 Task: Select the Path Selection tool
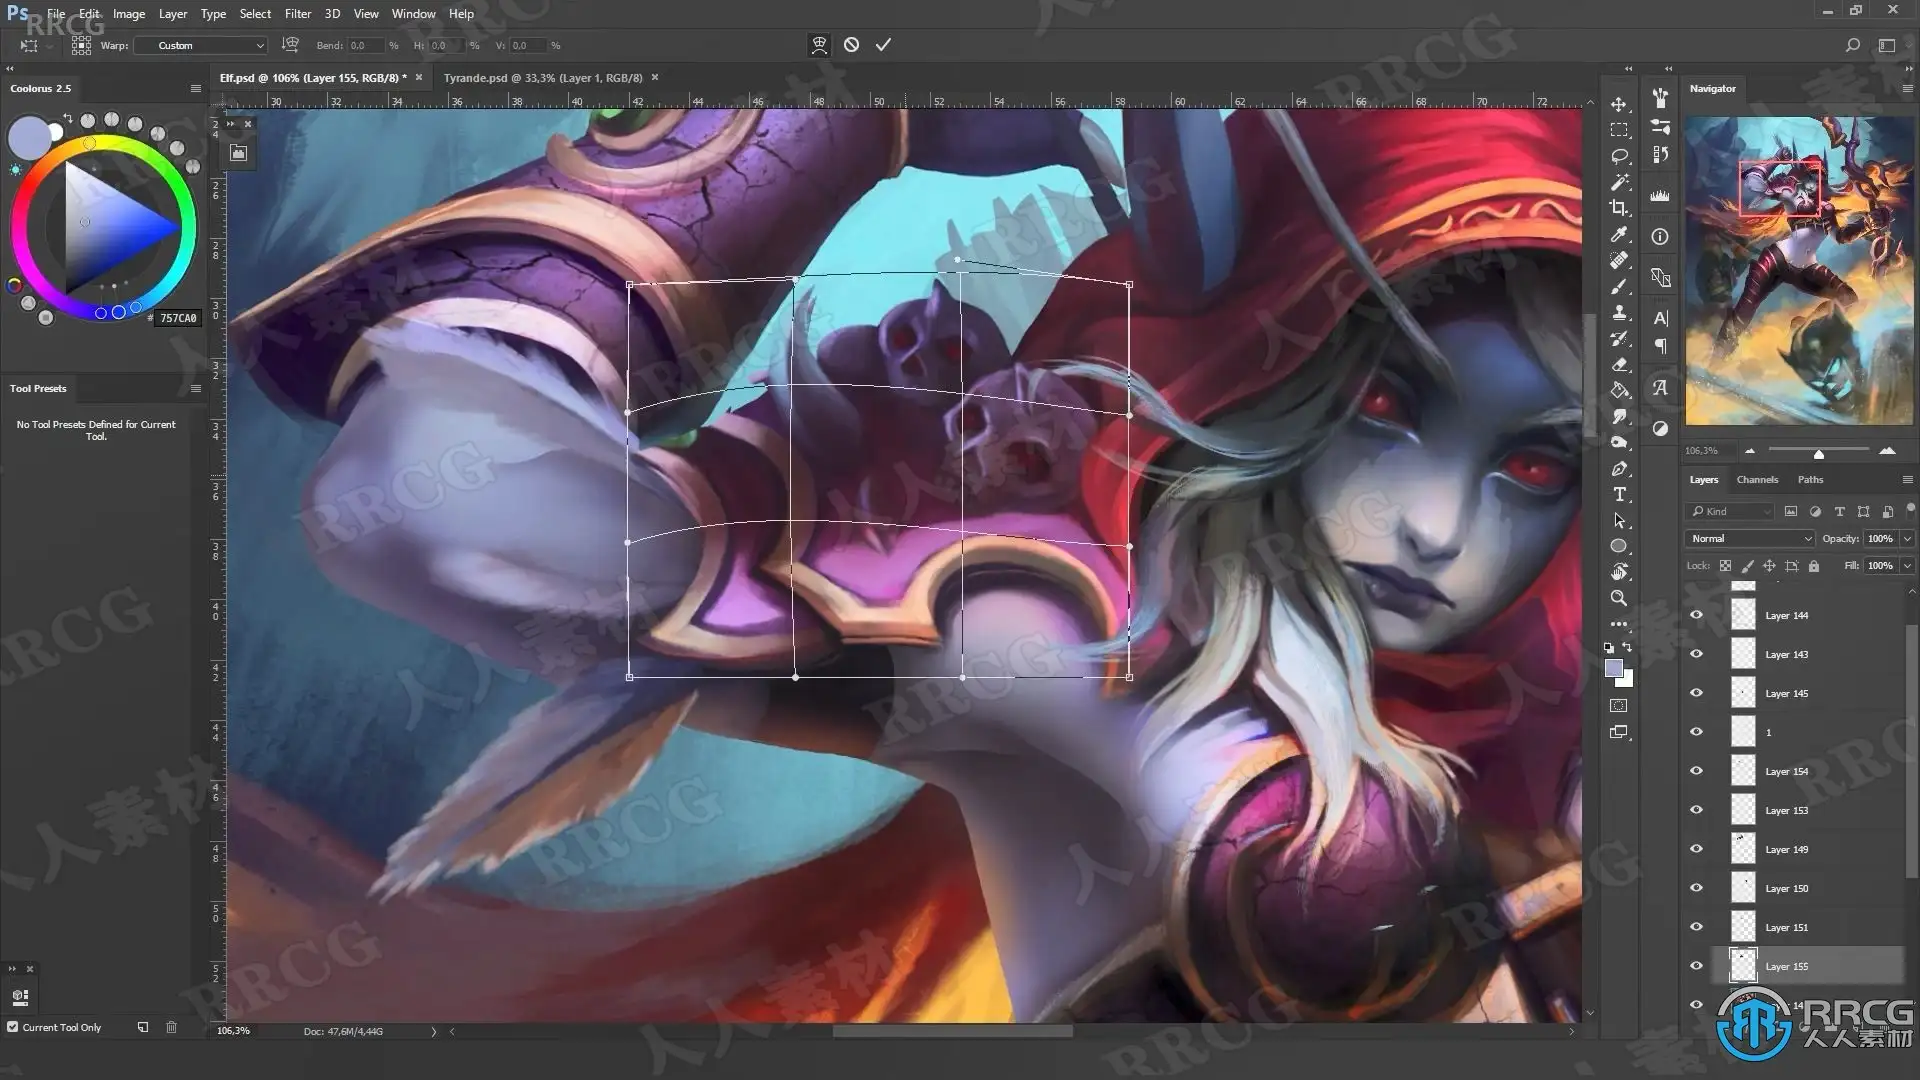1619,520
